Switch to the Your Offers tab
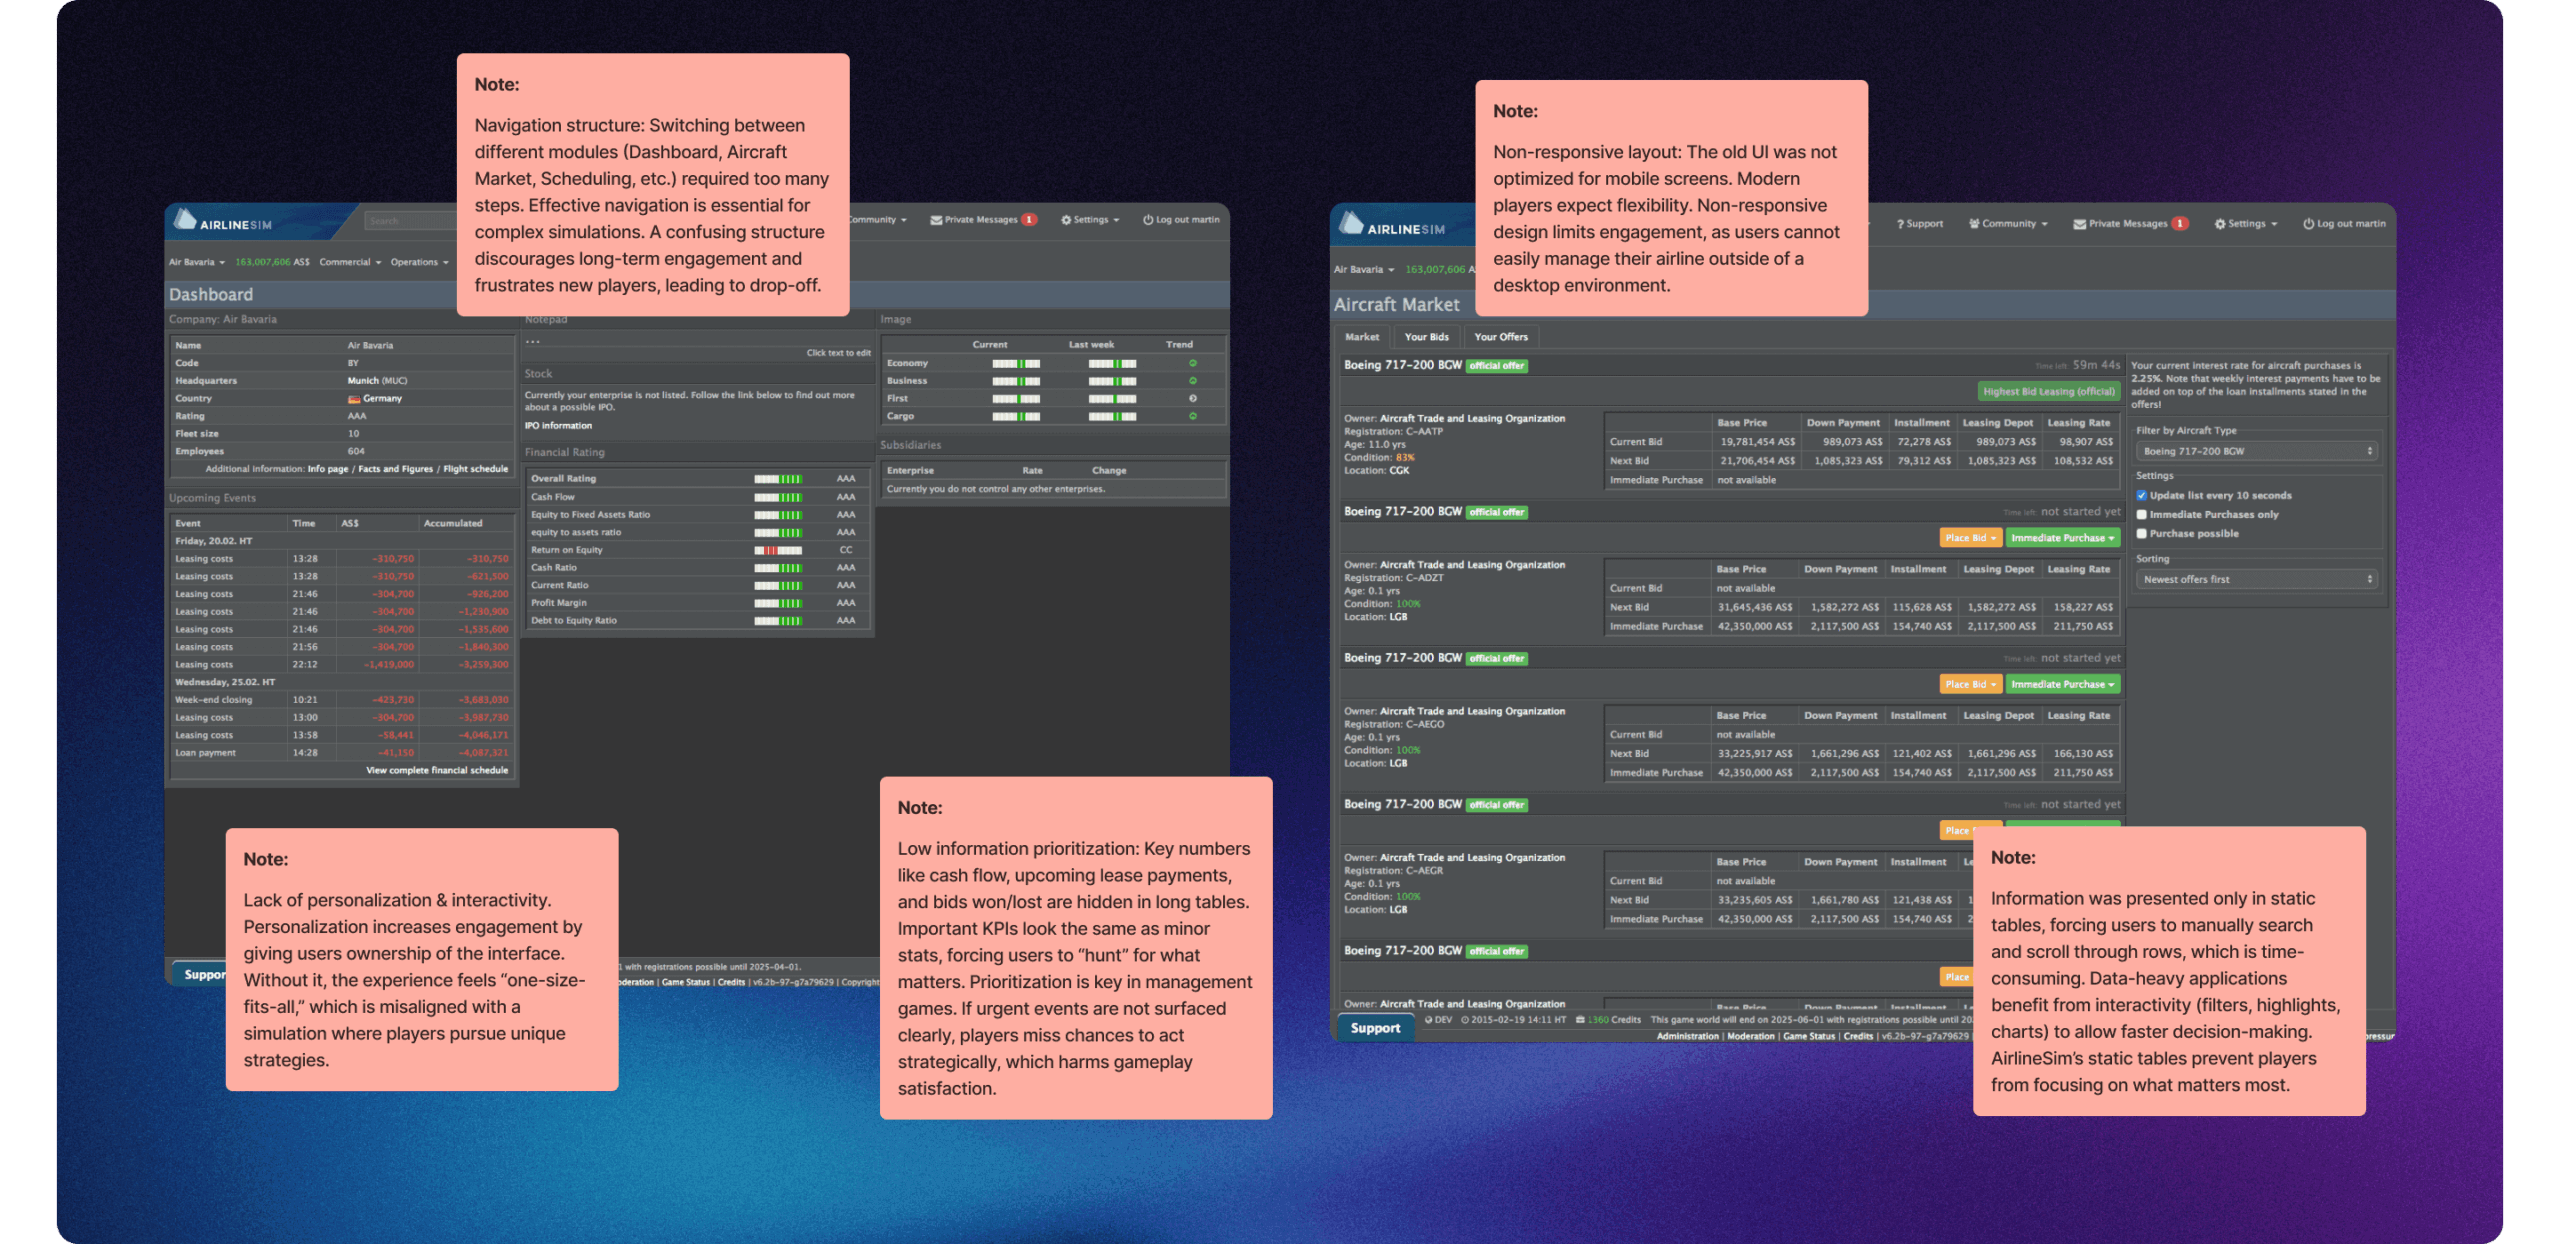 click(1500, 337)
